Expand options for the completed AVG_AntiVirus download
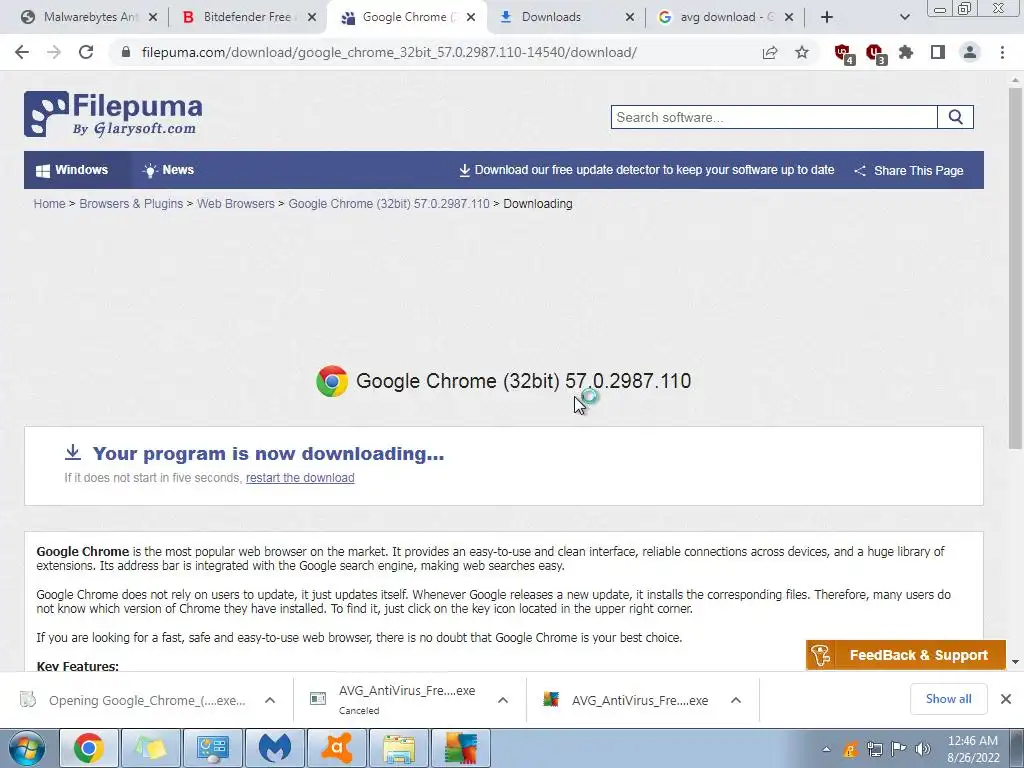1024x768 pixels. coord(736,700)
